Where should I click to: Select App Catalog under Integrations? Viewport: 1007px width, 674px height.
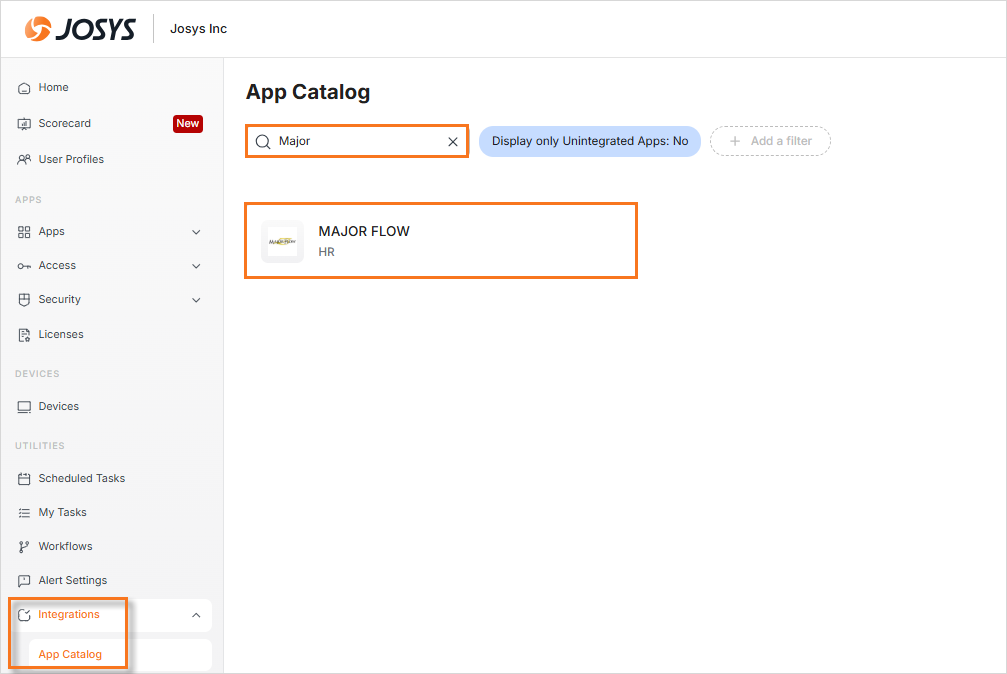click(70, 655)
